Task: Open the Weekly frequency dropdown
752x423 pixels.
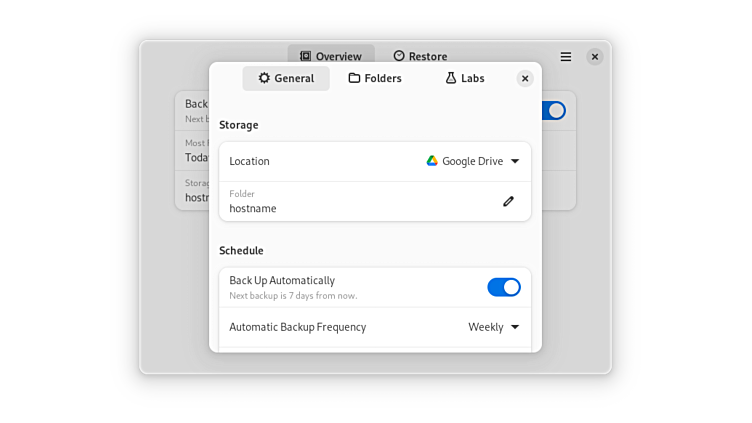Action: pos(494,327)
